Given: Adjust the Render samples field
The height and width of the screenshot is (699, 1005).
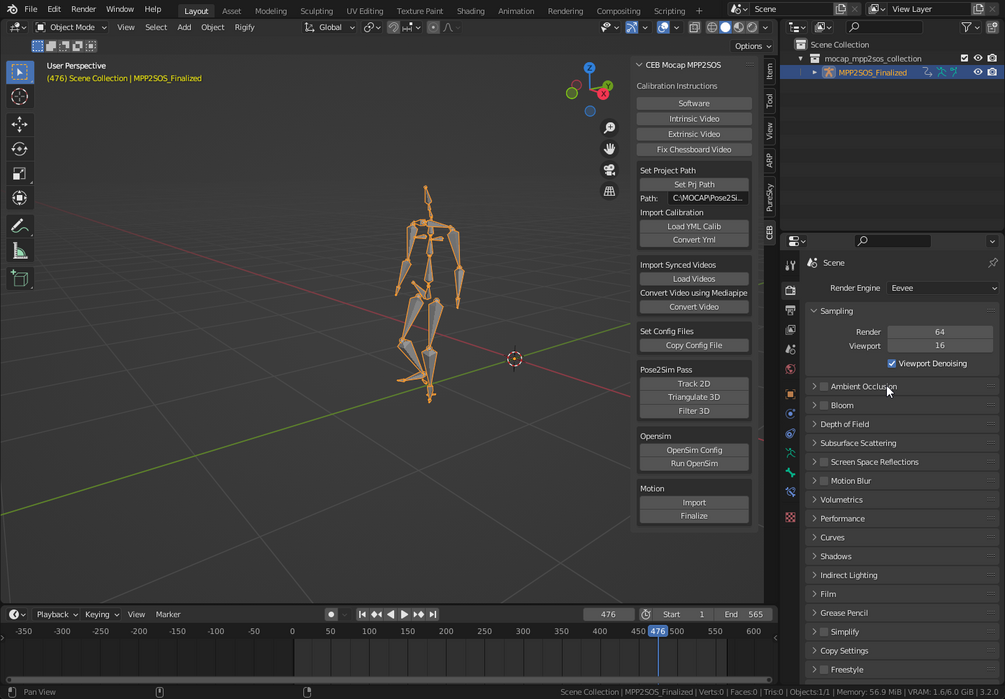Looking at the screenshot, I should tap(939, 332).
